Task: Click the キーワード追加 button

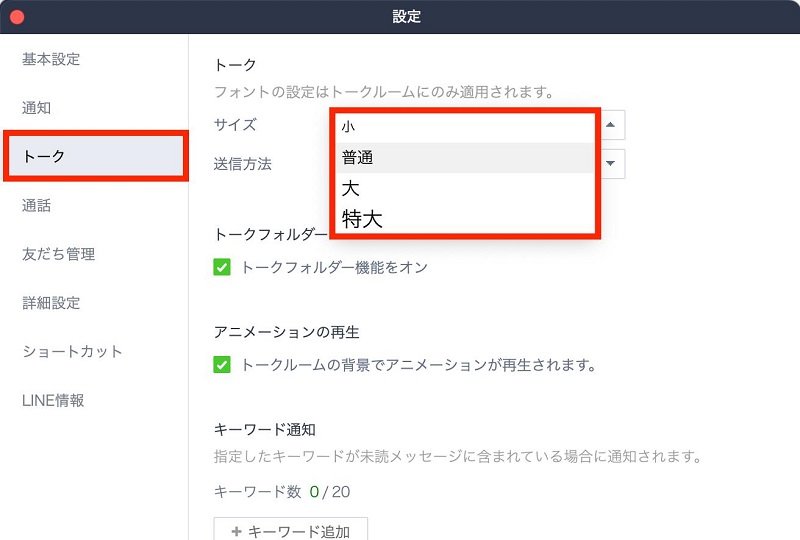Action: [290, 531]
